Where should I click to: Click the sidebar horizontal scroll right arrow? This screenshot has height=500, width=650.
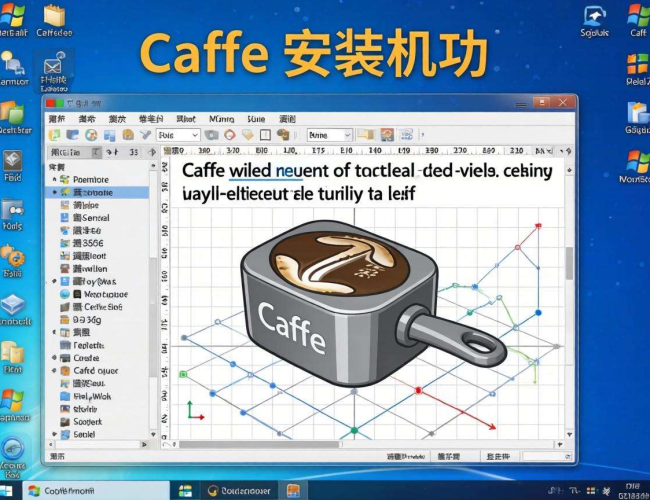144,444
